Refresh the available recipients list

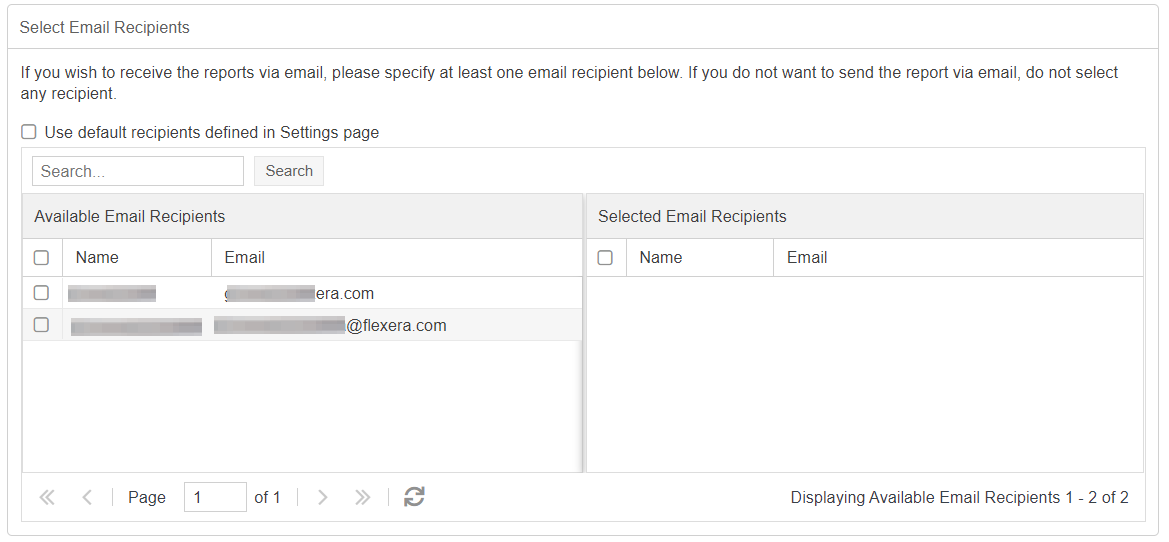(x=414, y=497)
